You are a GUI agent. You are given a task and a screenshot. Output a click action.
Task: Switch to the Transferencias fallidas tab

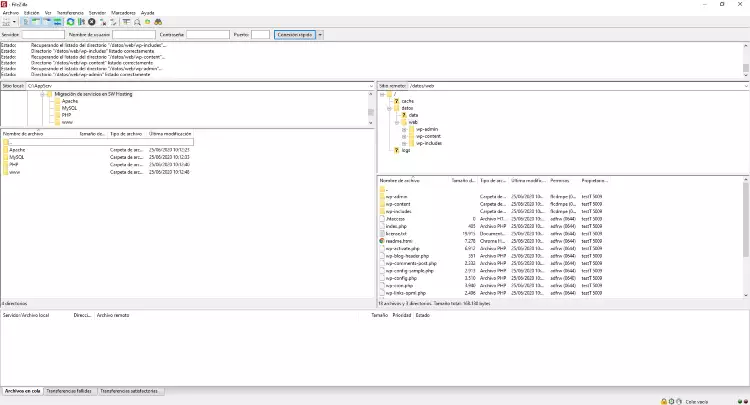click(x=70, y=391)
